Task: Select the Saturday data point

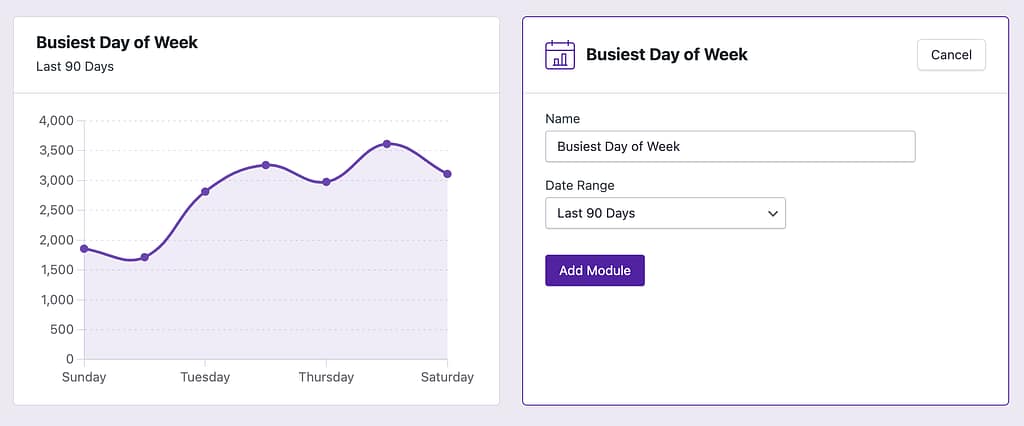Action: pos(447,174)
